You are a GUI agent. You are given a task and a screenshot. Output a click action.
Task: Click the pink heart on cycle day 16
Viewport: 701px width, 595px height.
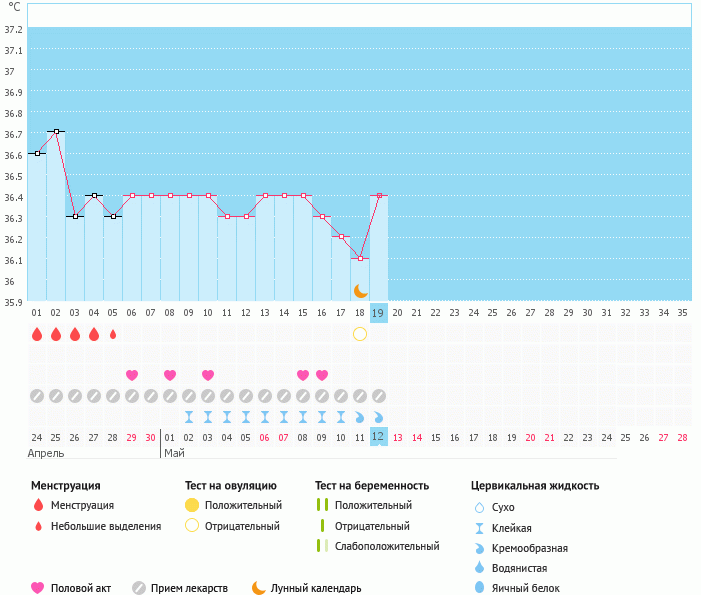click(x=322, y=375)
